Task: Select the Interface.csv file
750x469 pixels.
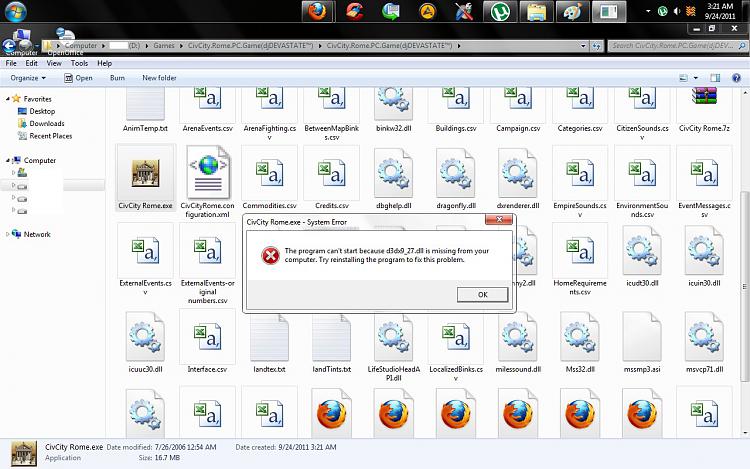Action: (x=208, y=341)
